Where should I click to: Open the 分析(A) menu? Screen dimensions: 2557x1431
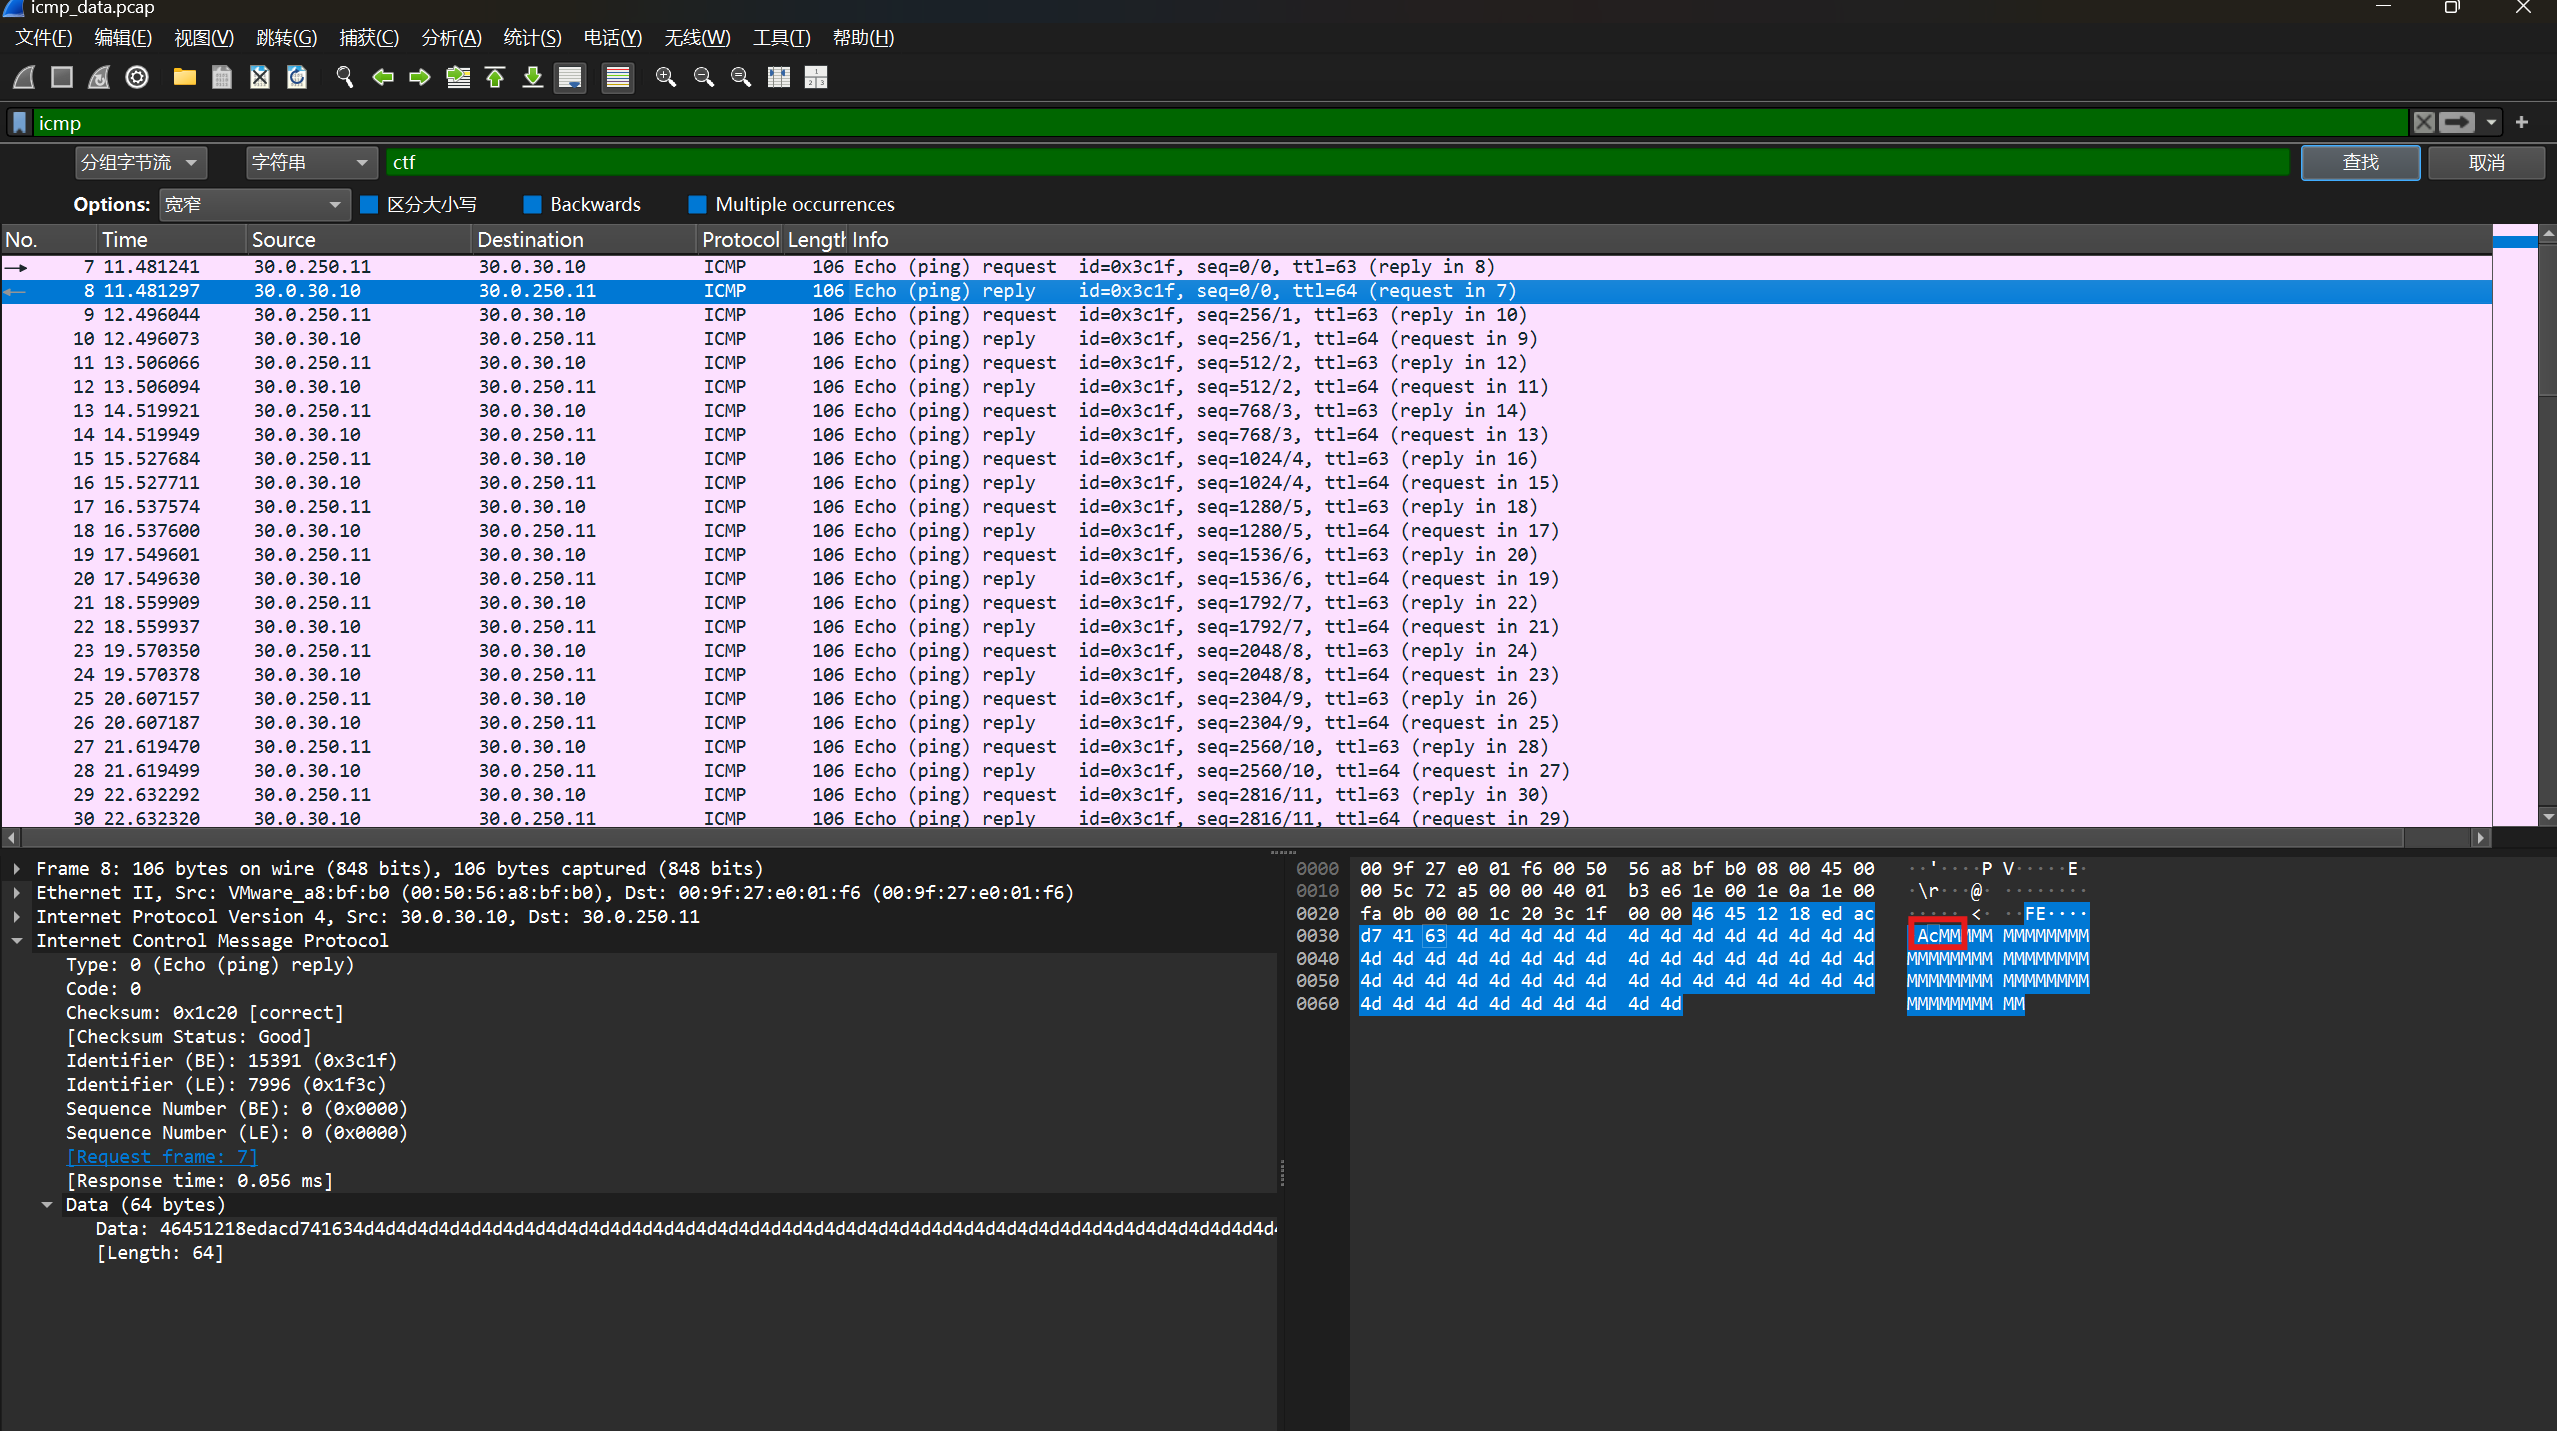[x=451, y=38]
